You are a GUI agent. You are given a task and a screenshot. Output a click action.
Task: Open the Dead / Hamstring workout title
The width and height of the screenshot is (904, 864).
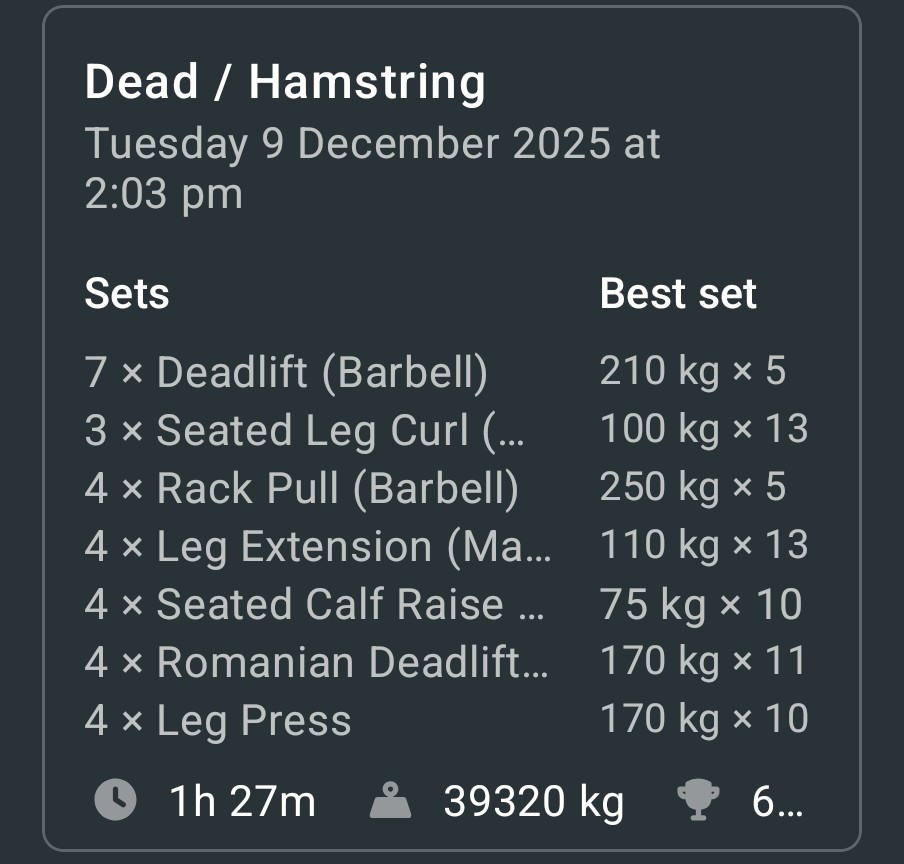[285, 82]
